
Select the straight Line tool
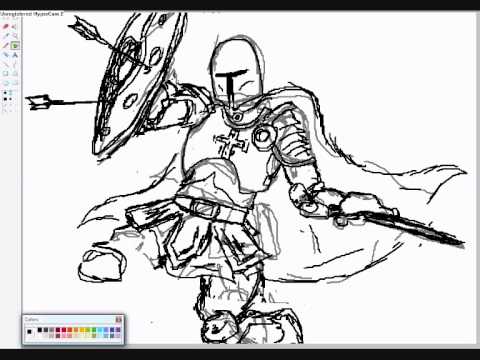tap(6, 65)
